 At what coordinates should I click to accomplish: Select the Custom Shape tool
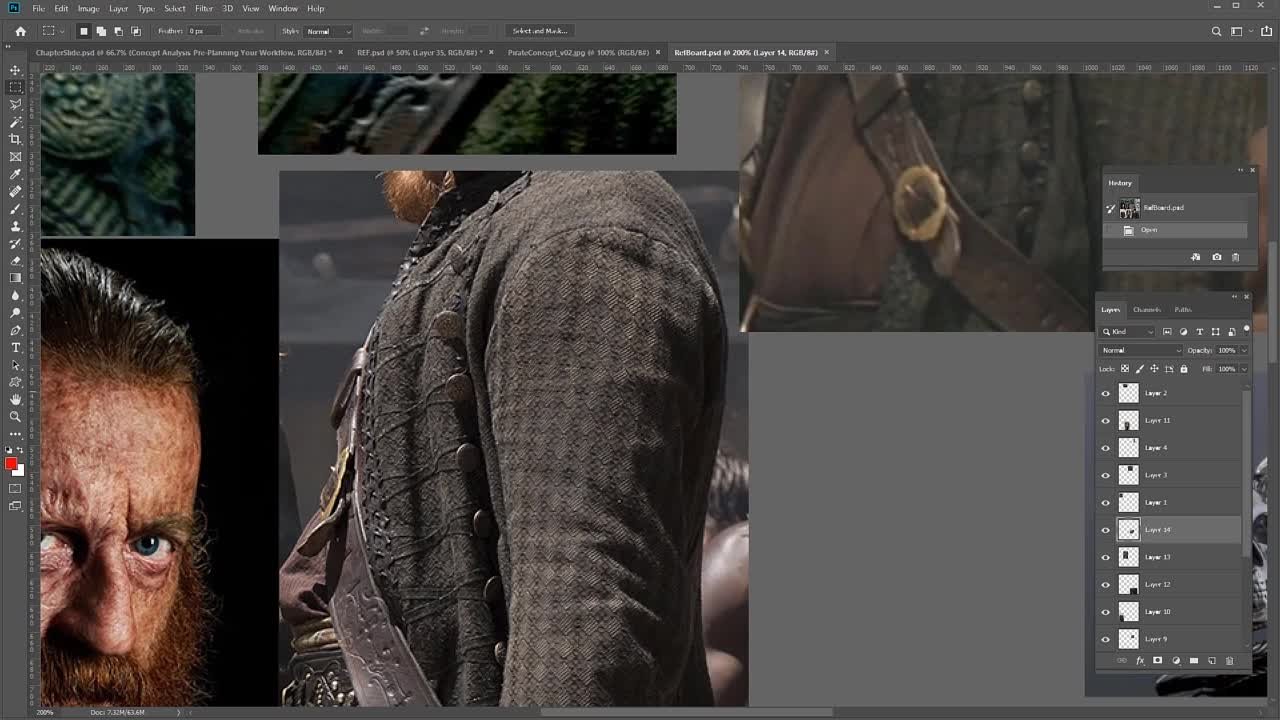pyautogui.click(x=15, y=382)
